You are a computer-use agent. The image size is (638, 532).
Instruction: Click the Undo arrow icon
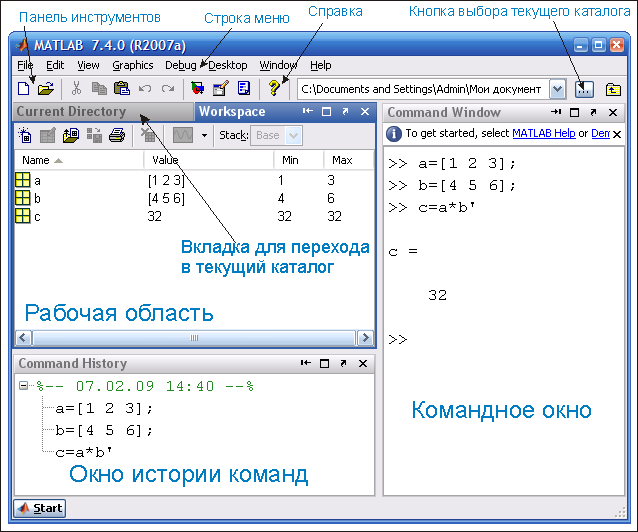145,88
